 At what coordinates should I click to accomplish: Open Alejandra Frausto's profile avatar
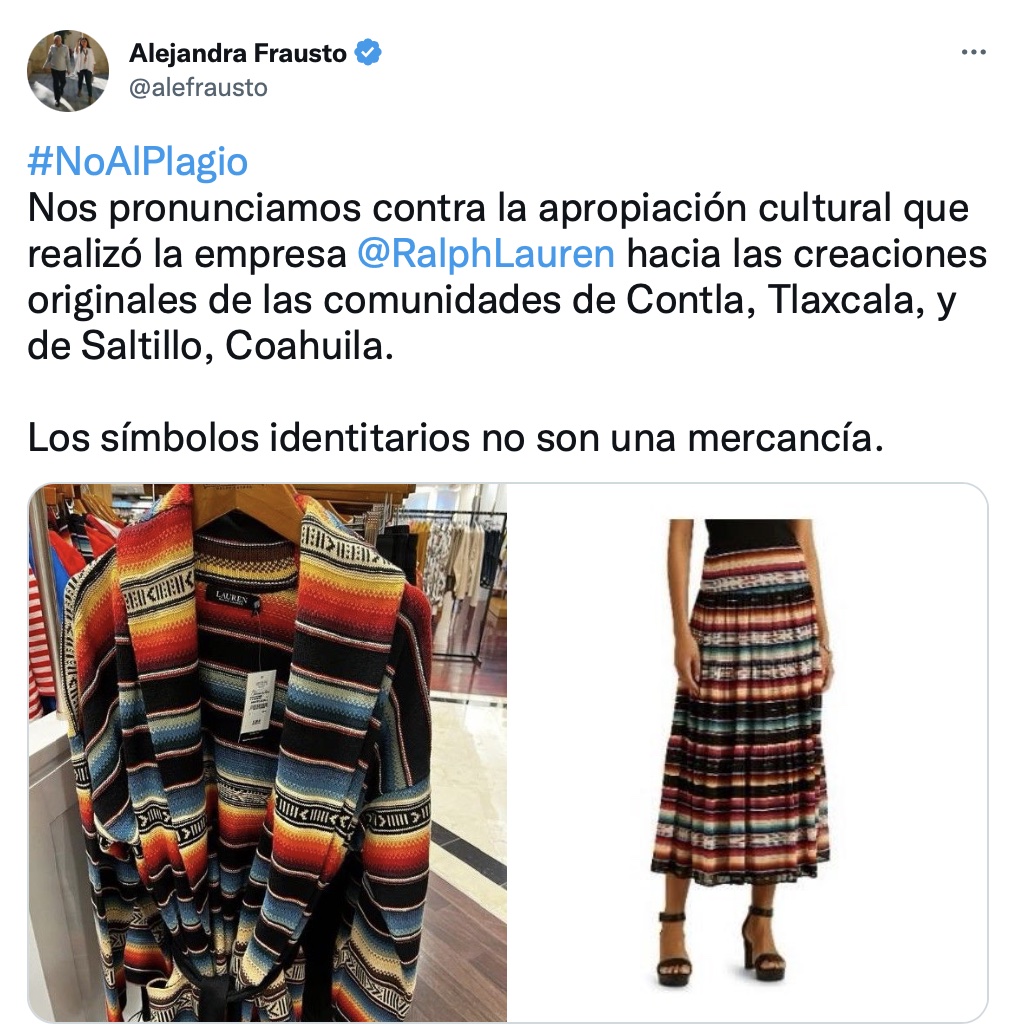pos(68,71)
